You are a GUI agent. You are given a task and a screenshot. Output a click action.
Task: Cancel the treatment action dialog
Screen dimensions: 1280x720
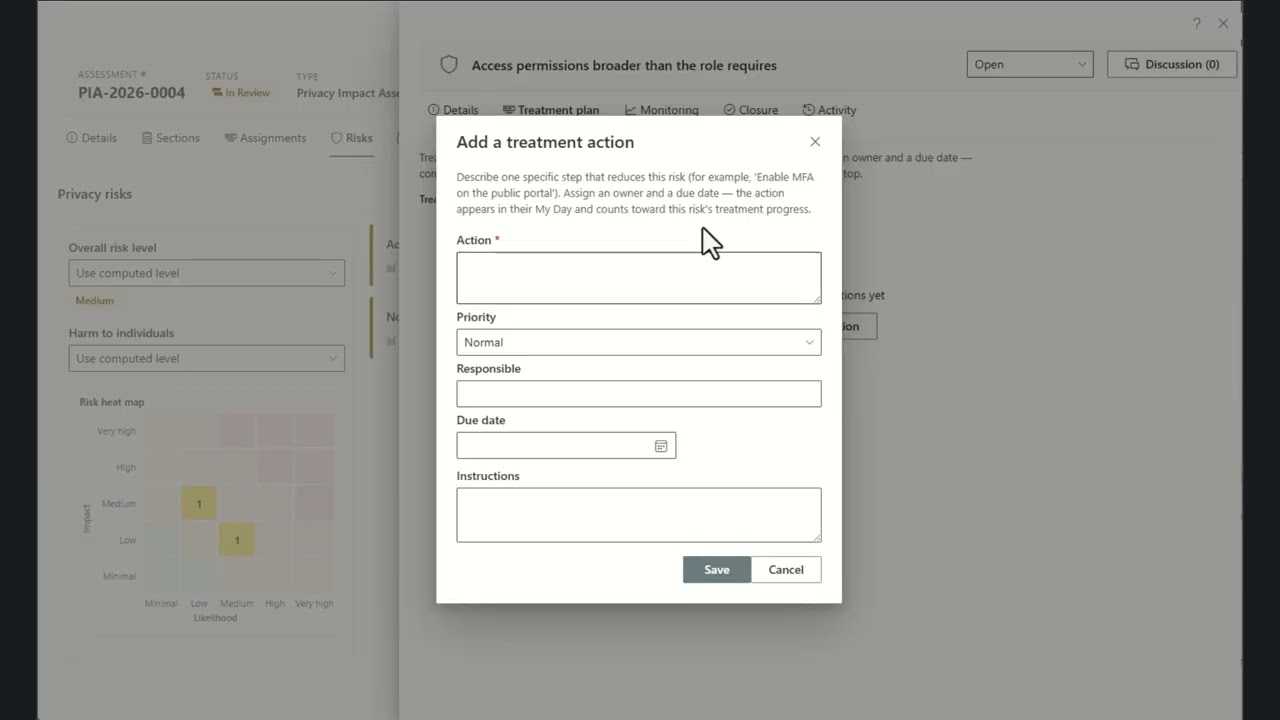pyautogui.click(x=786, y=570)
